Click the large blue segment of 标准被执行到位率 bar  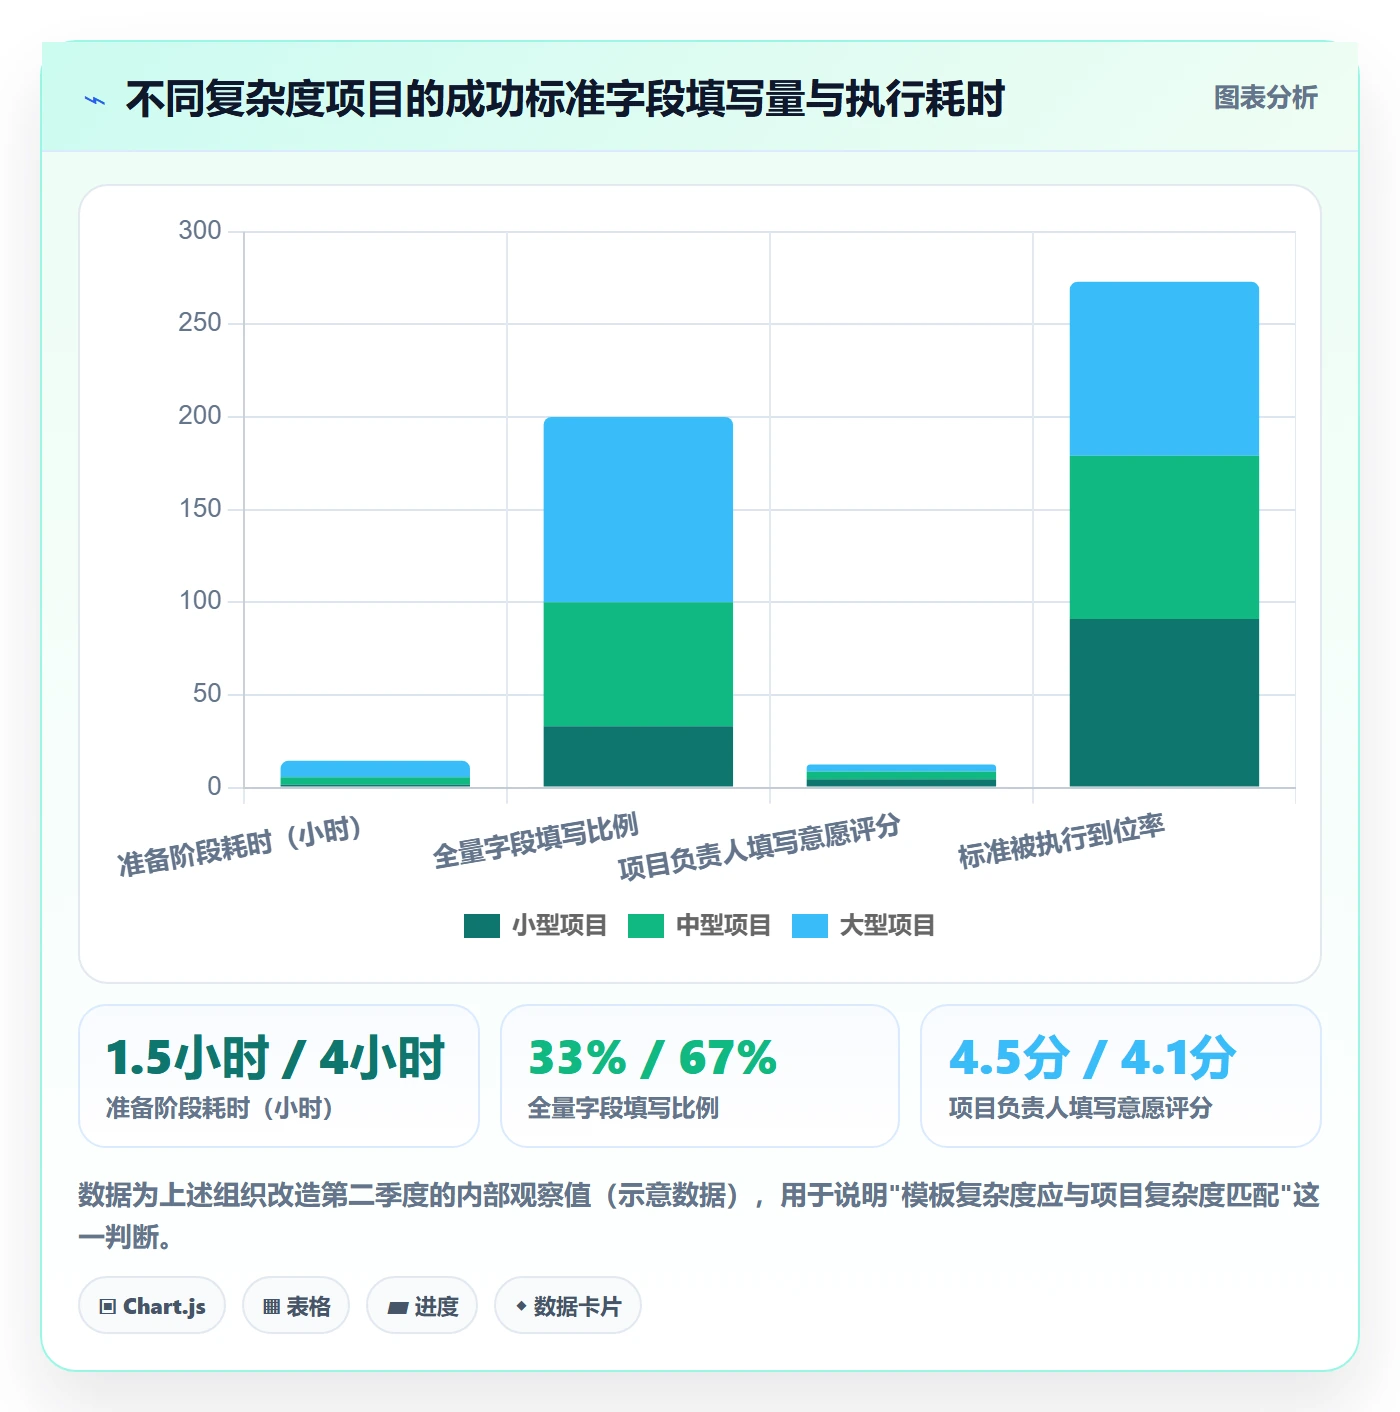click(x=1164, y=369)
